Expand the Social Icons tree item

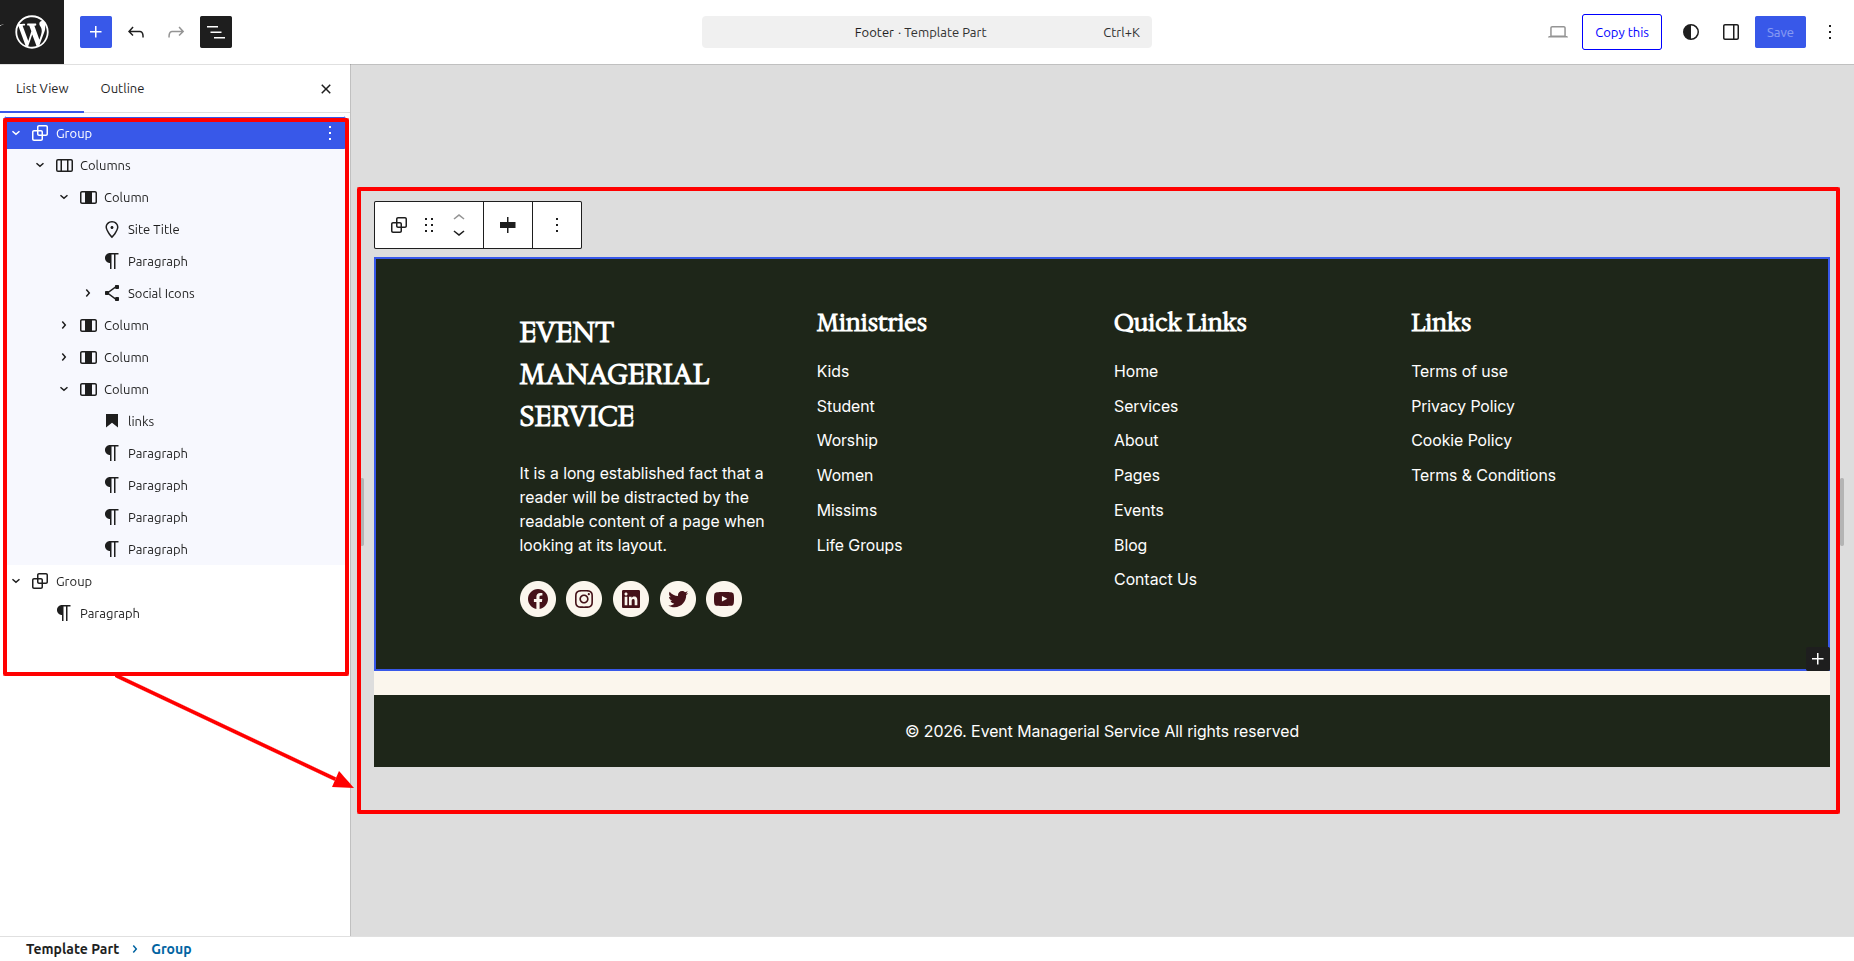pyautogui.click(x=88, y=293)
